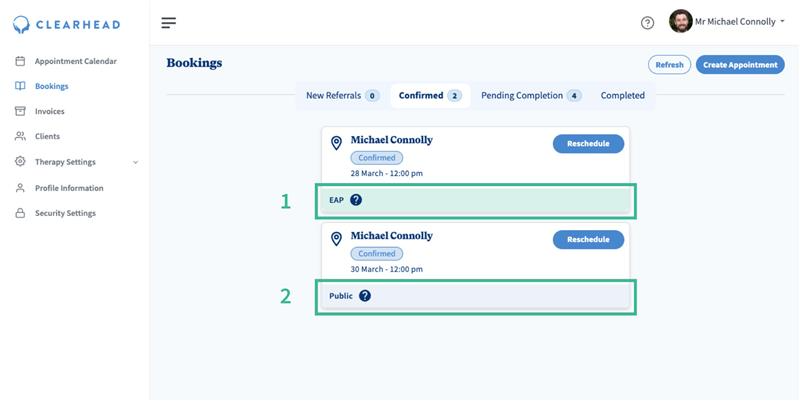Image resolution: width=800 pixels, height=401 pixels.
Task: Click the Appointment Calendar sidebar icon
Action: (20, 61)
